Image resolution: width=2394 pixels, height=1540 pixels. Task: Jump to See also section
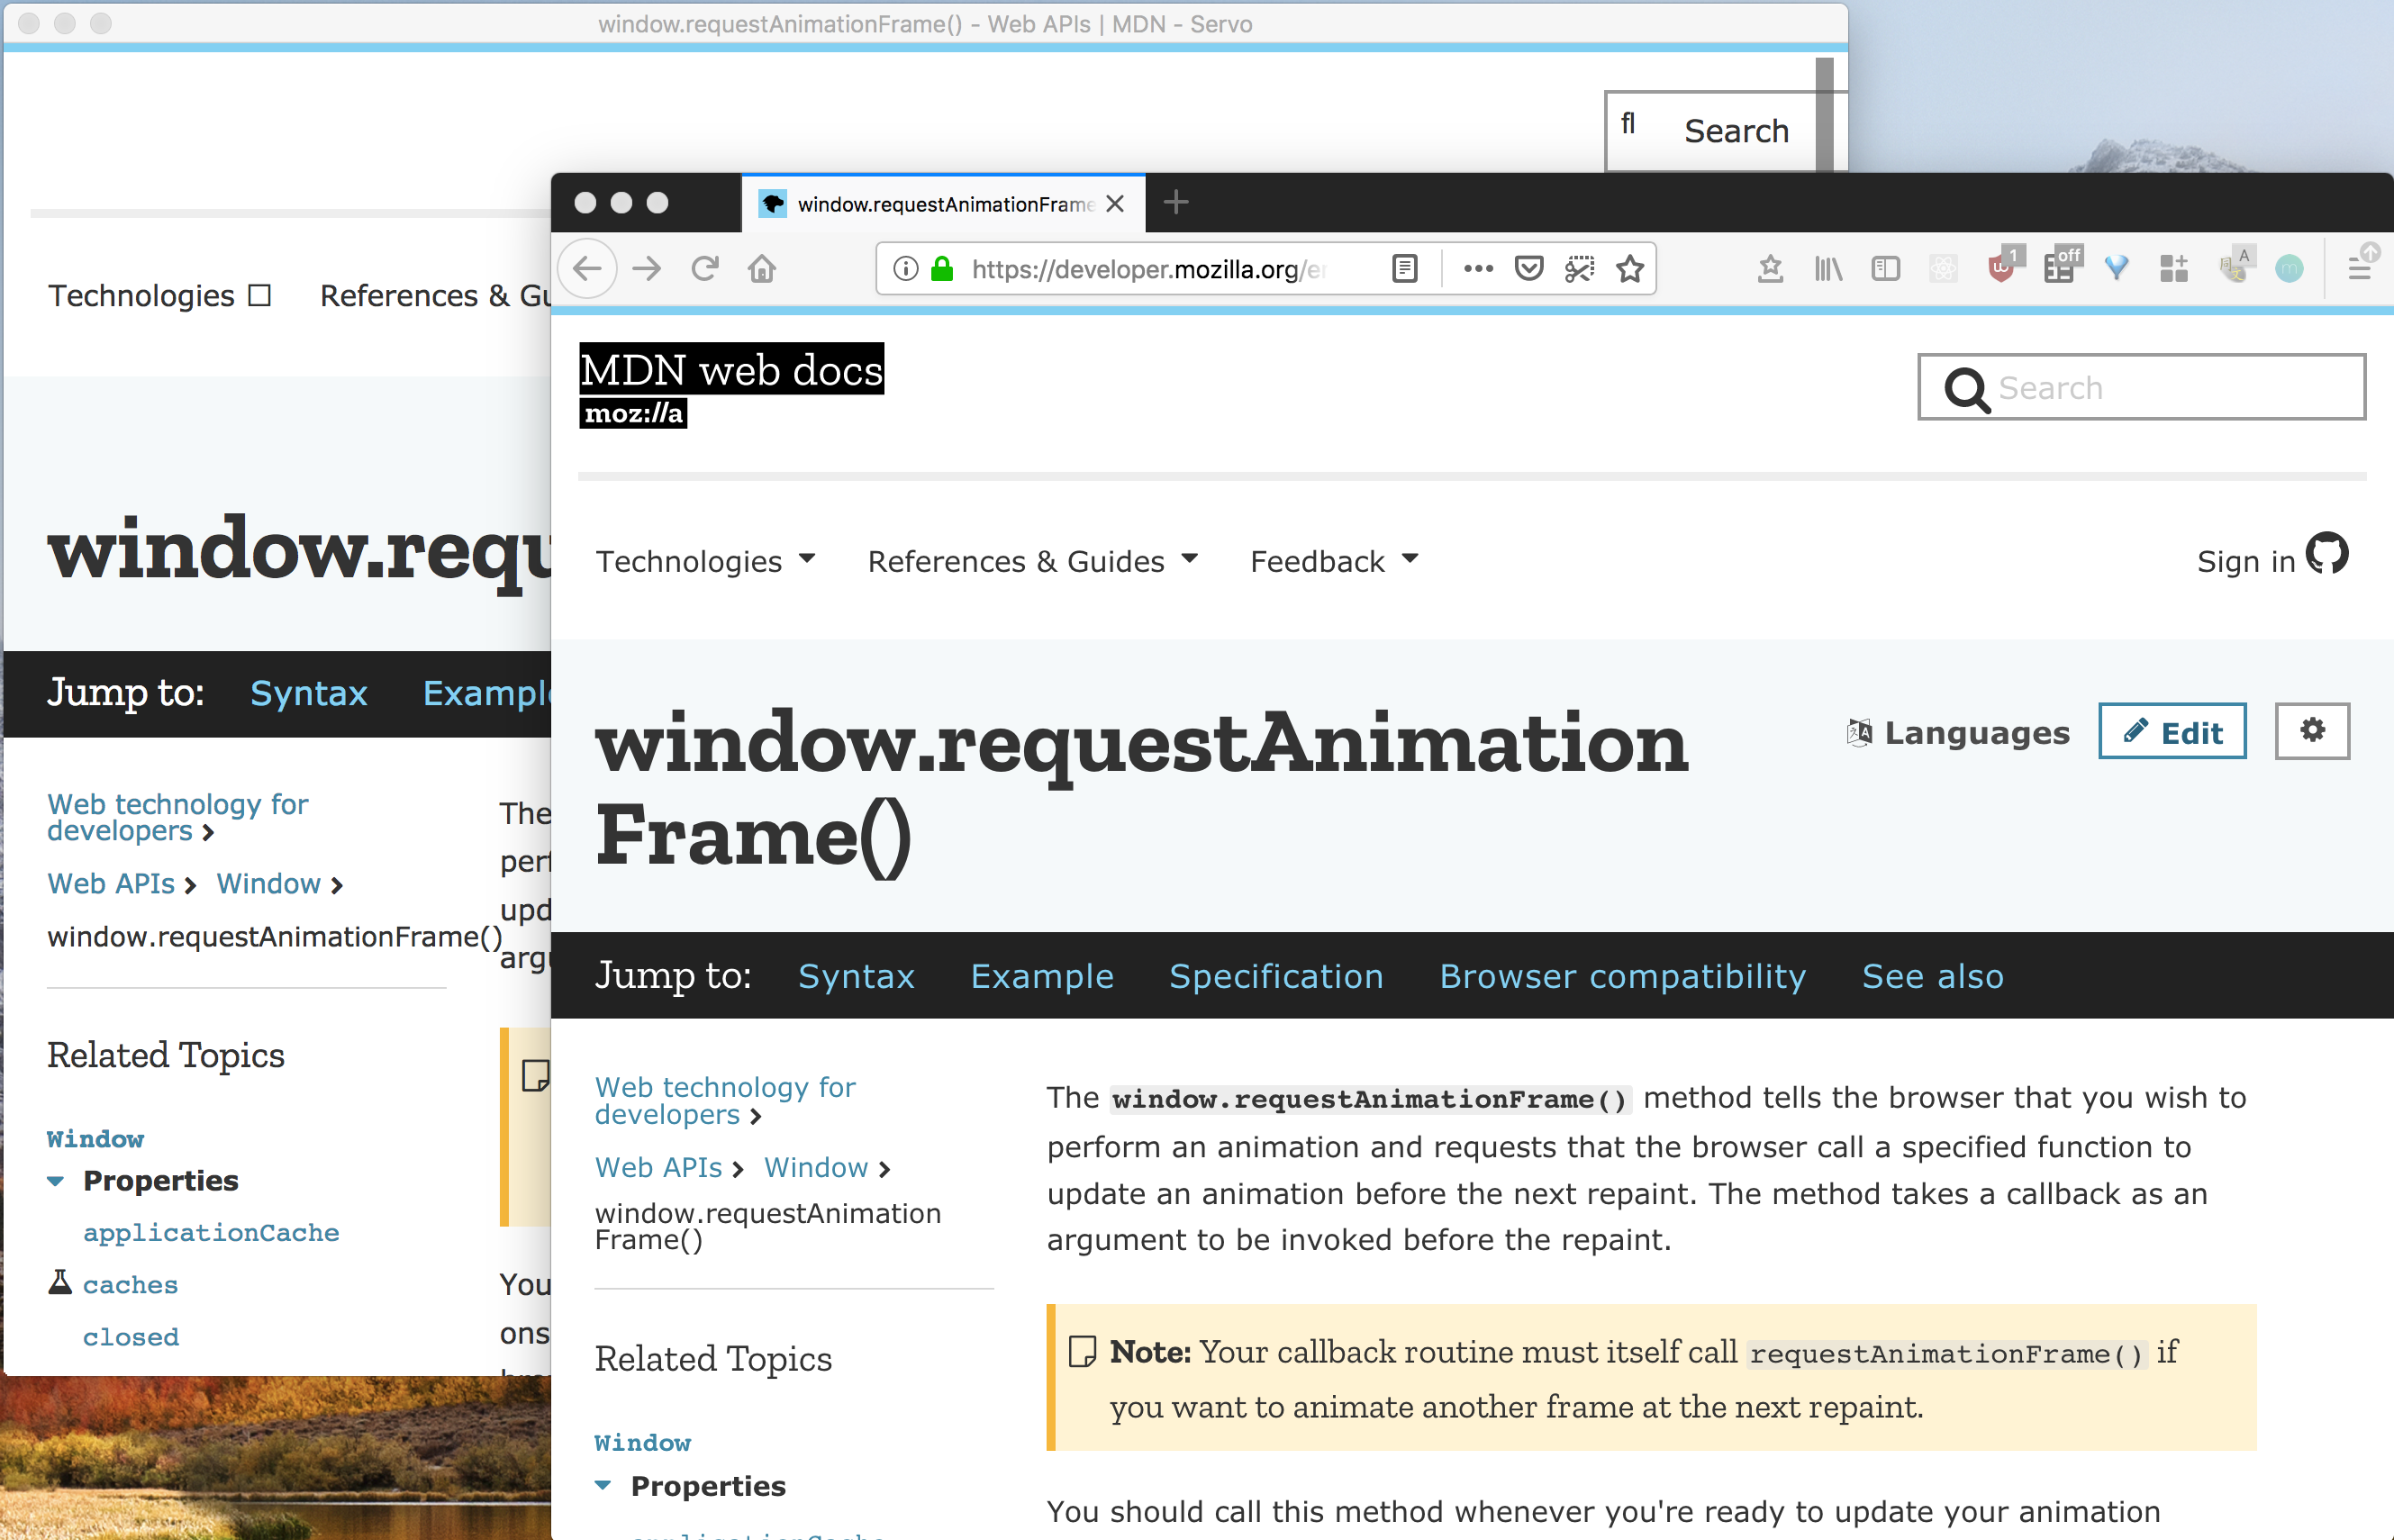[1932, 976]
